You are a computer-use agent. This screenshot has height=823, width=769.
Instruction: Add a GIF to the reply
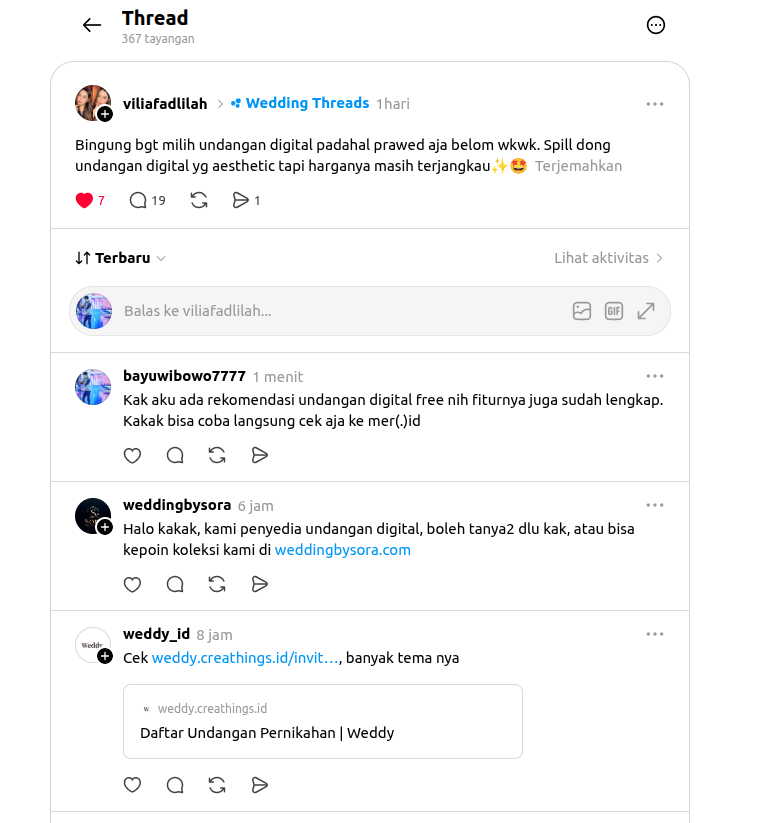coord(614,311)
